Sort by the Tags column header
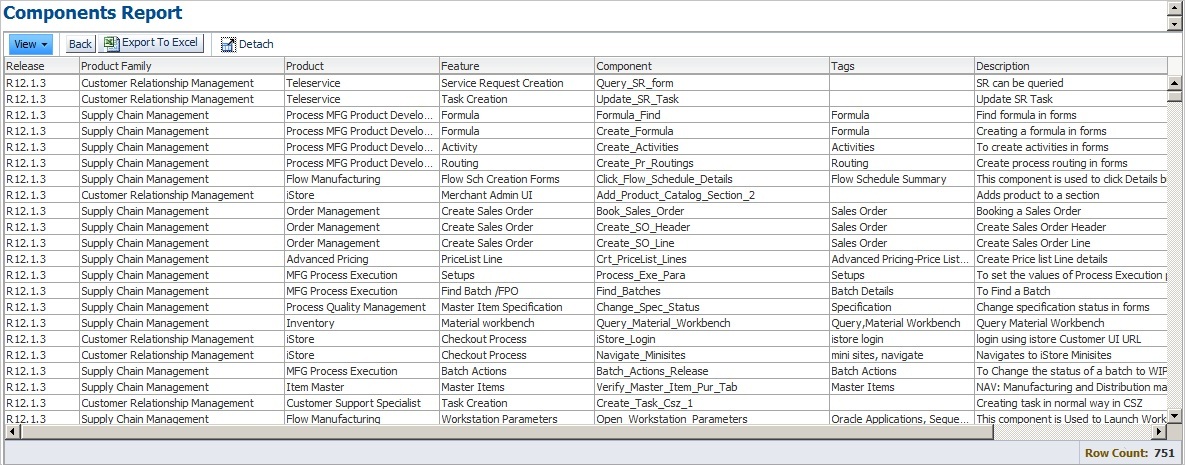The width and height of the screenshot is (1185, 465). pyautogui.click(x=902, y=66)
